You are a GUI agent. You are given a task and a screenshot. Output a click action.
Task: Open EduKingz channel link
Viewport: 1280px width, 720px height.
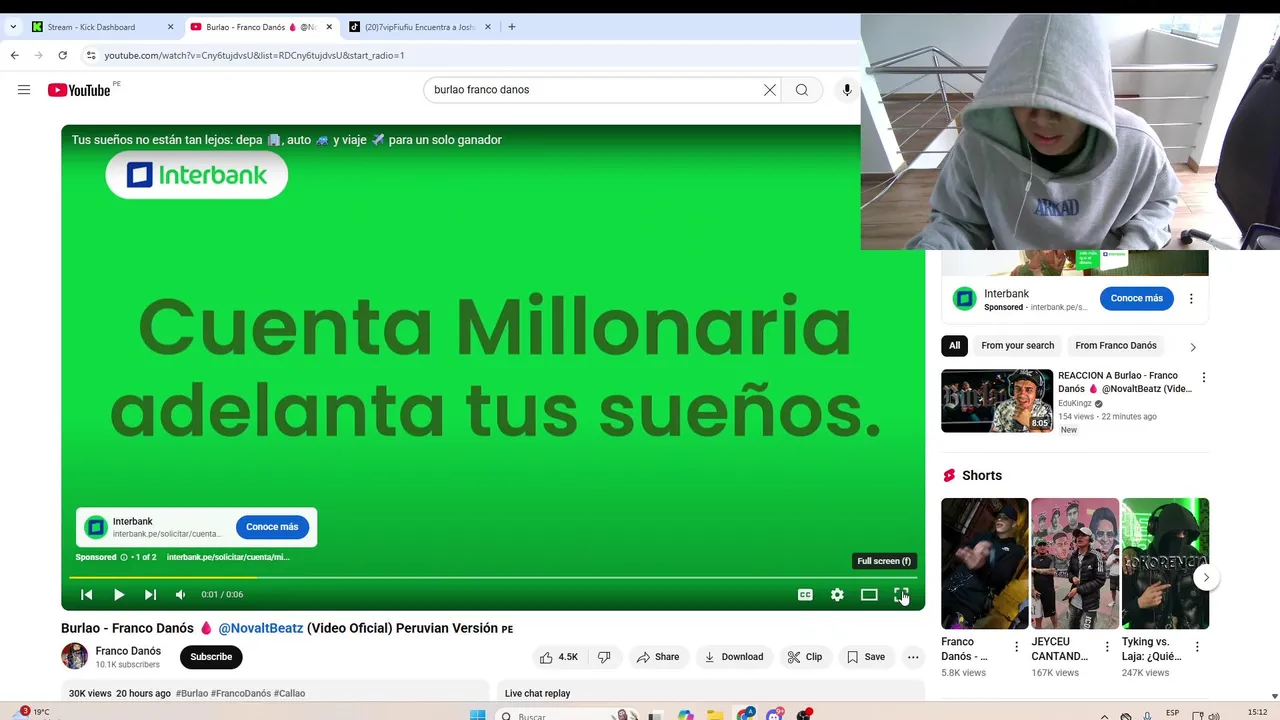pos(1075,404)
